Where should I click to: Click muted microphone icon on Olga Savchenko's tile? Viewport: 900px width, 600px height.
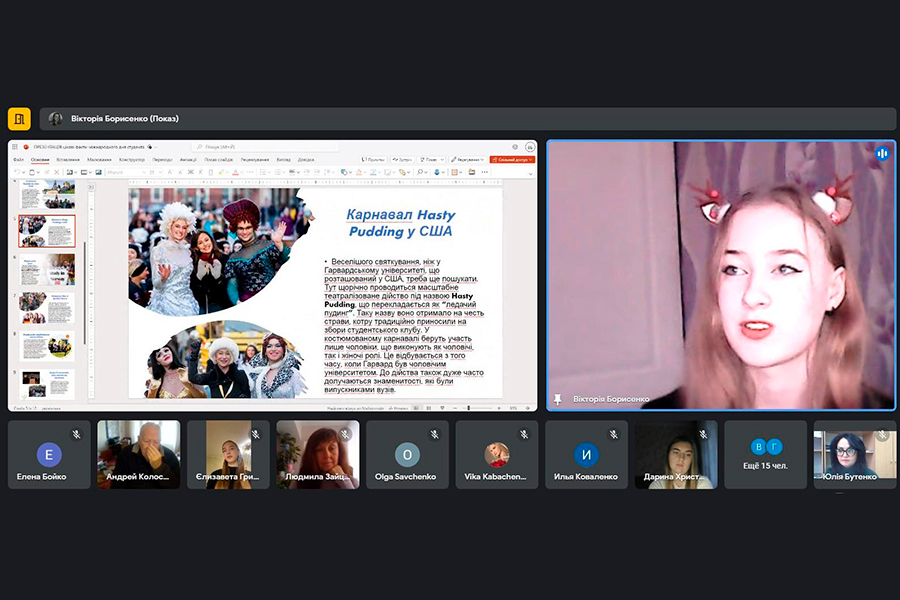point(435,434)
